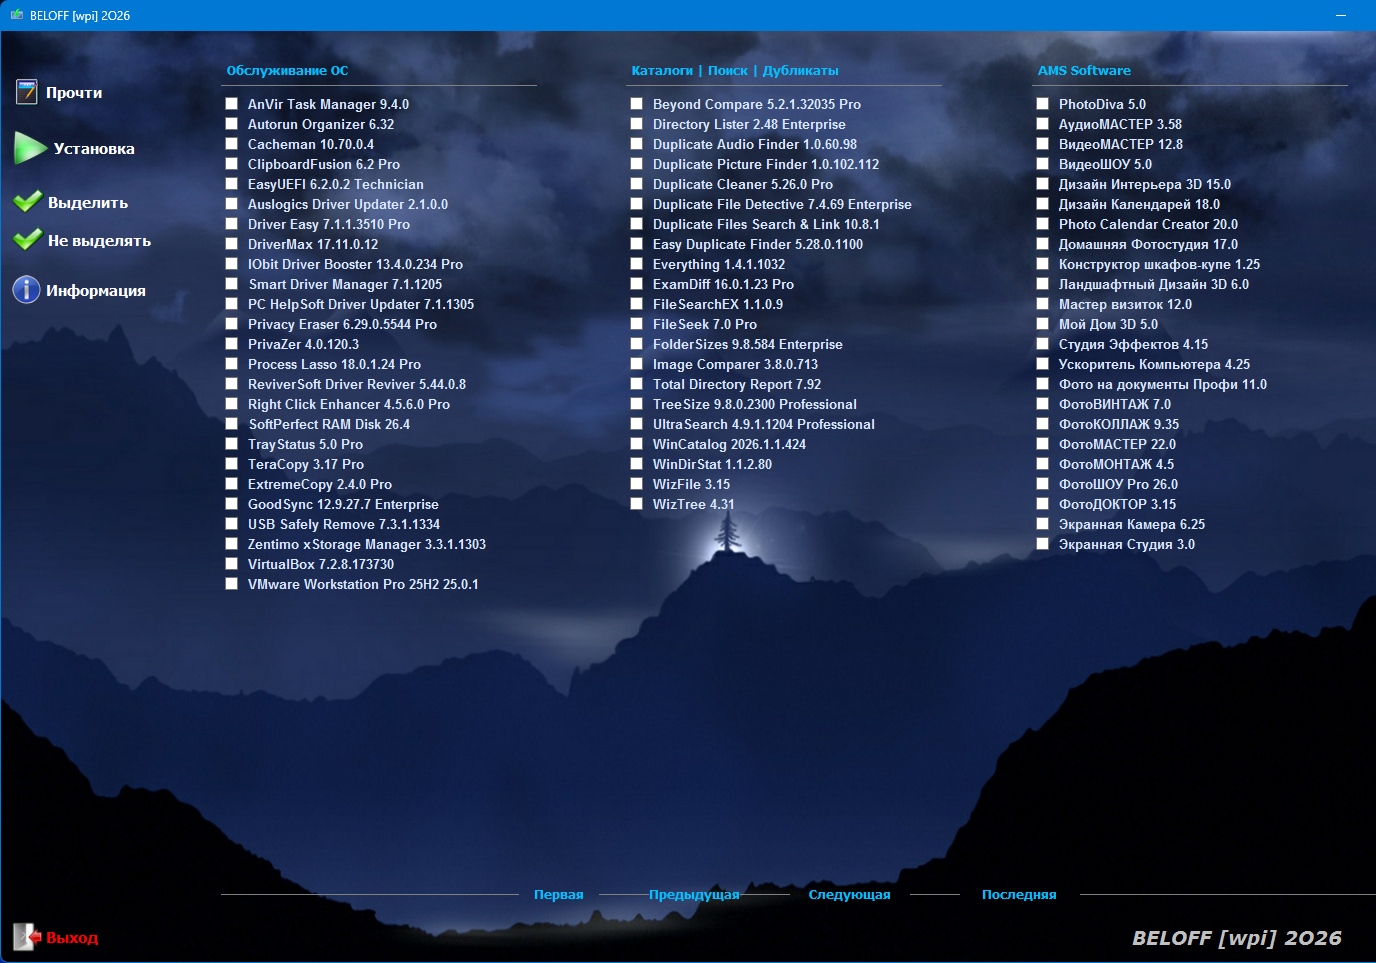Click Duplicate Audio Finder 1.0.60.98 text
The width and height of the screenshot is (1376, 963).
point(755,144)
